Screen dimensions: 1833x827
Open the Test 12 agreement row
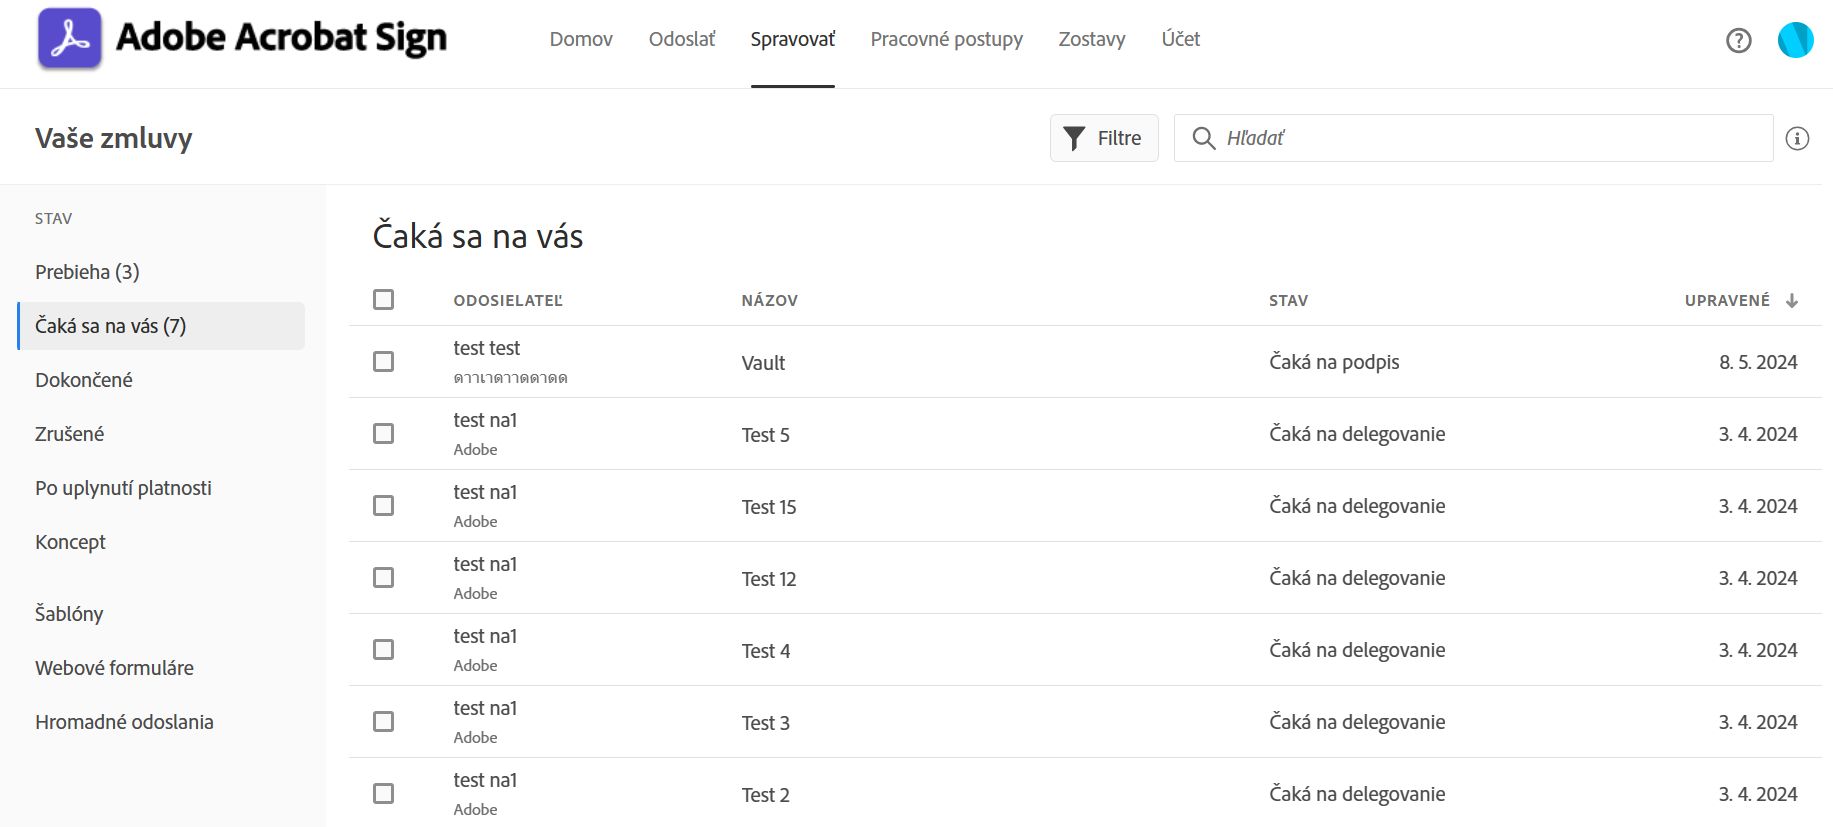click(769, 579)
